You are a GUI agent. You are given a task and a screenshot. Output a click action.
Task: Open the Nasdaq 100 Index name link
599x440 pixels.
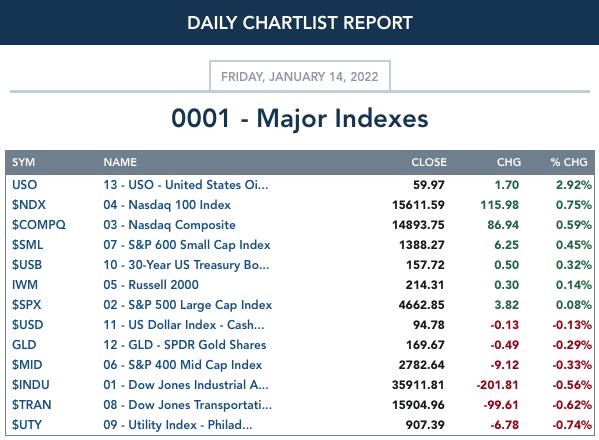(167, 205)
